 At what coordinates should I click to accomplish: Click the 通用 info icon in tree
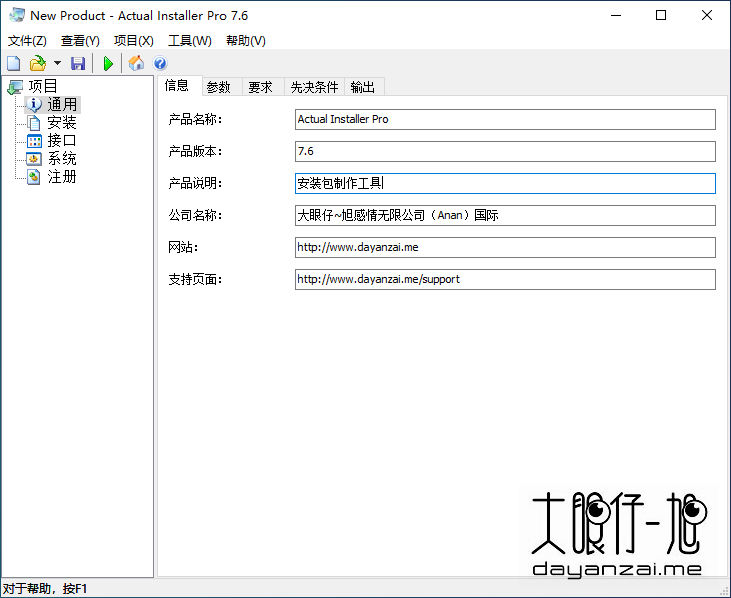coord(34,104)
